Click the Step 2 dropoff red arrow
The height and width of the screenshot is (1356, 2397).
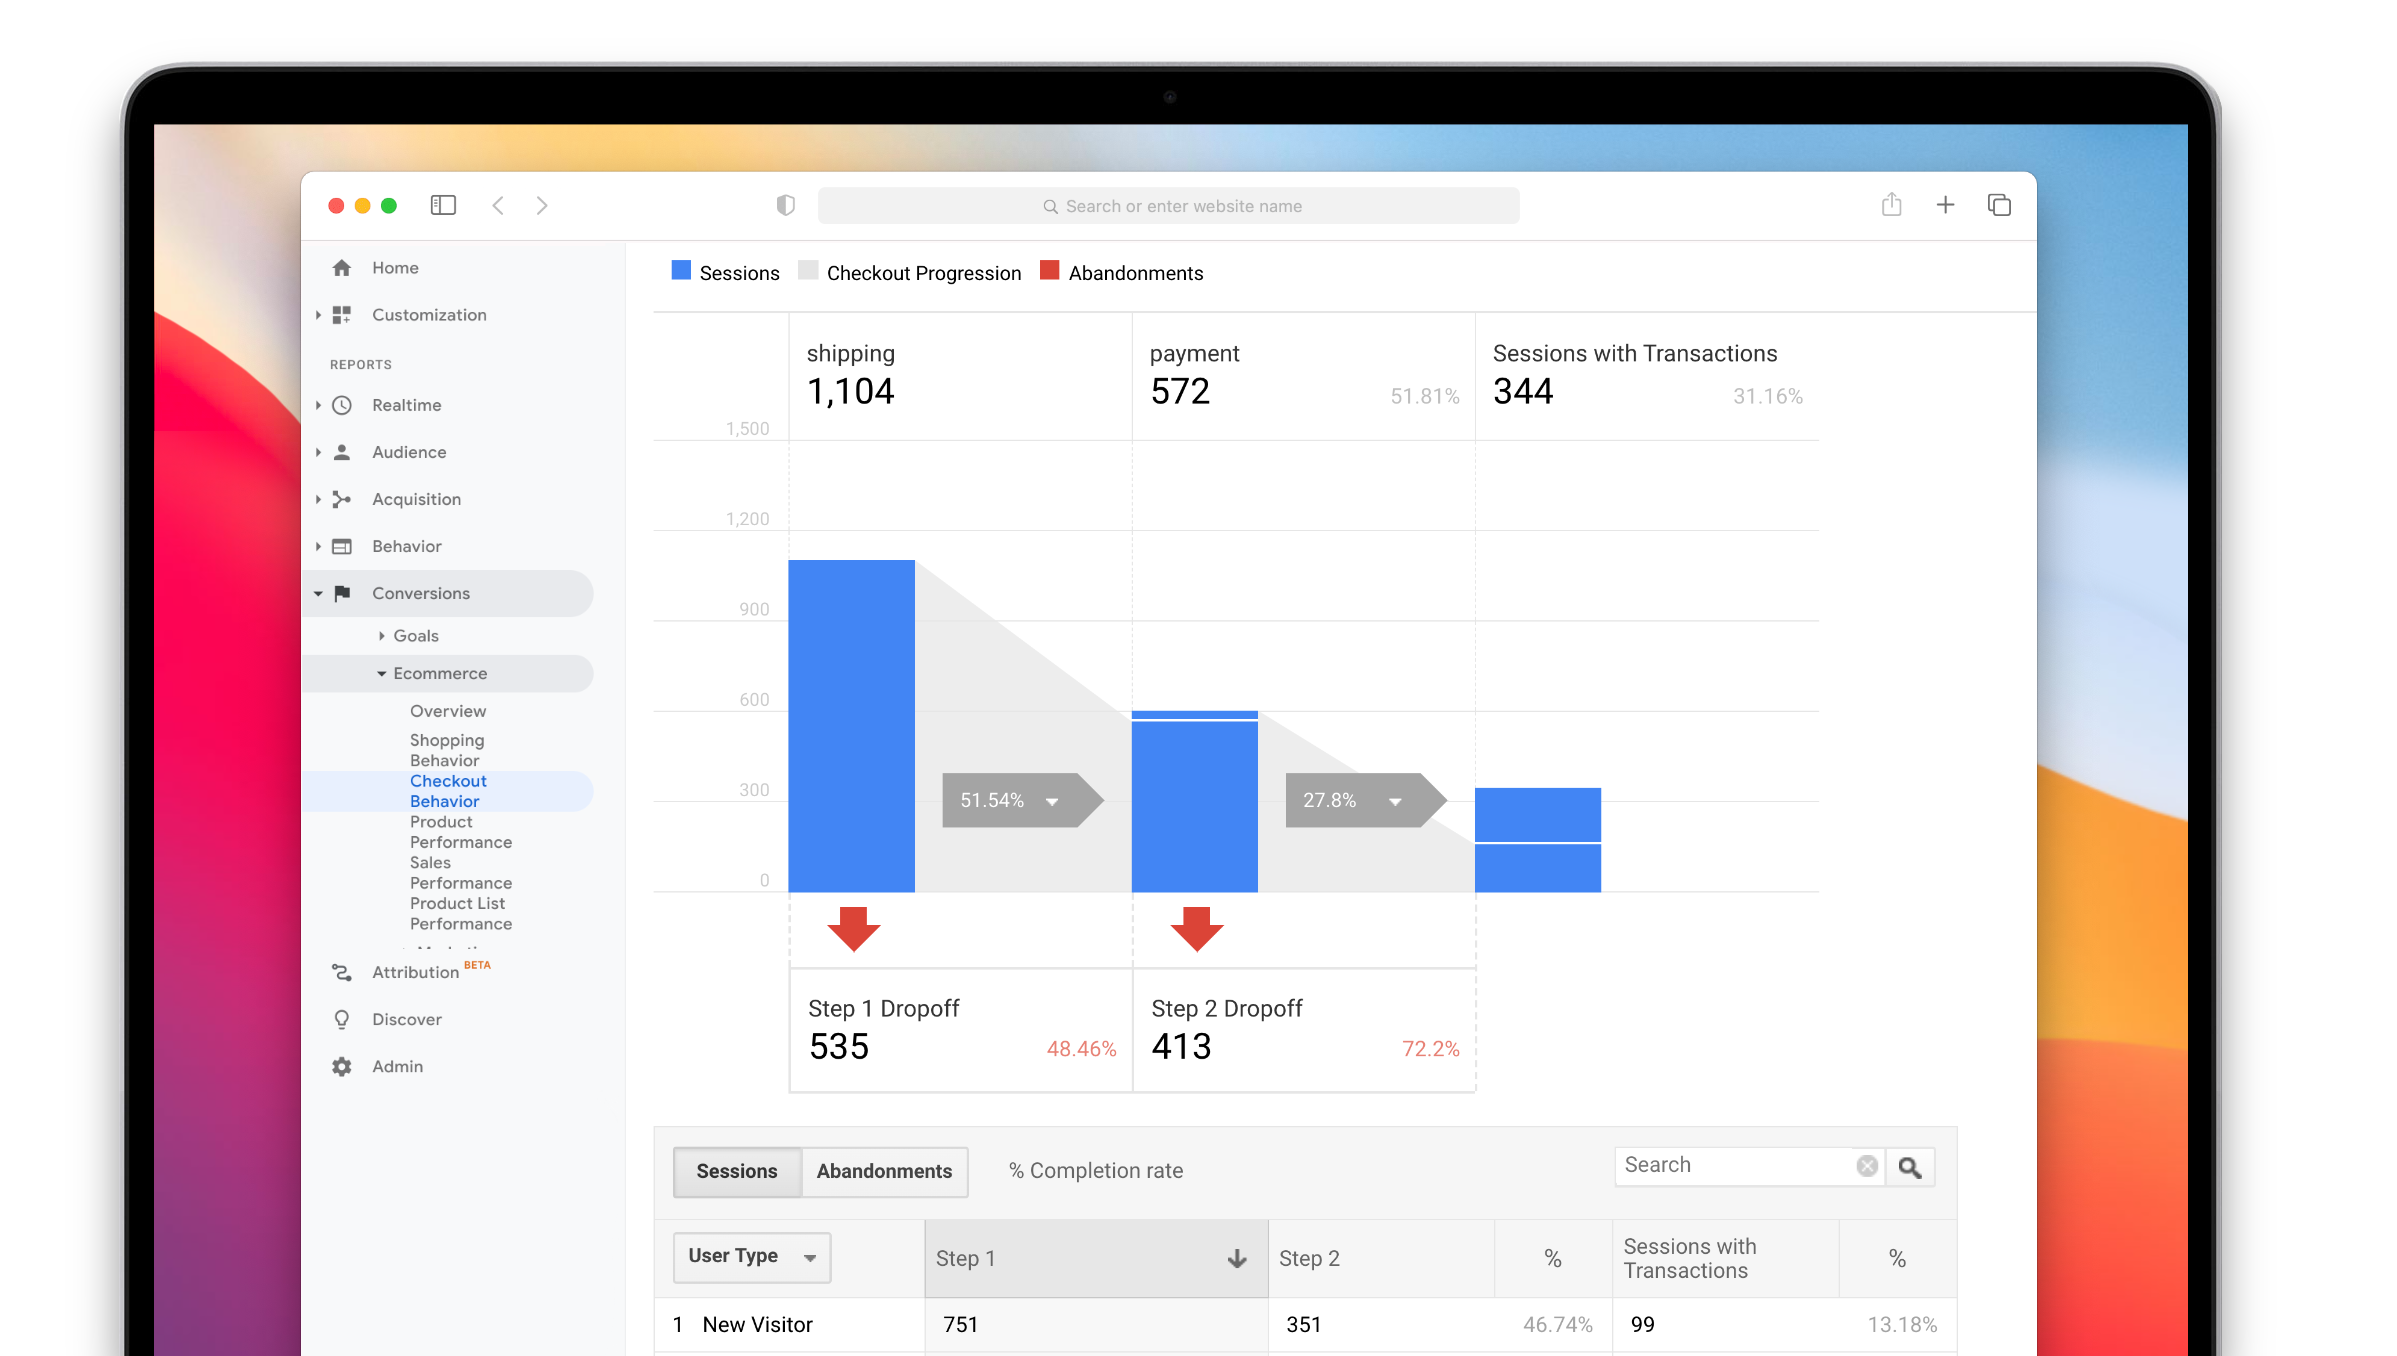click(x=1196, y=929)
